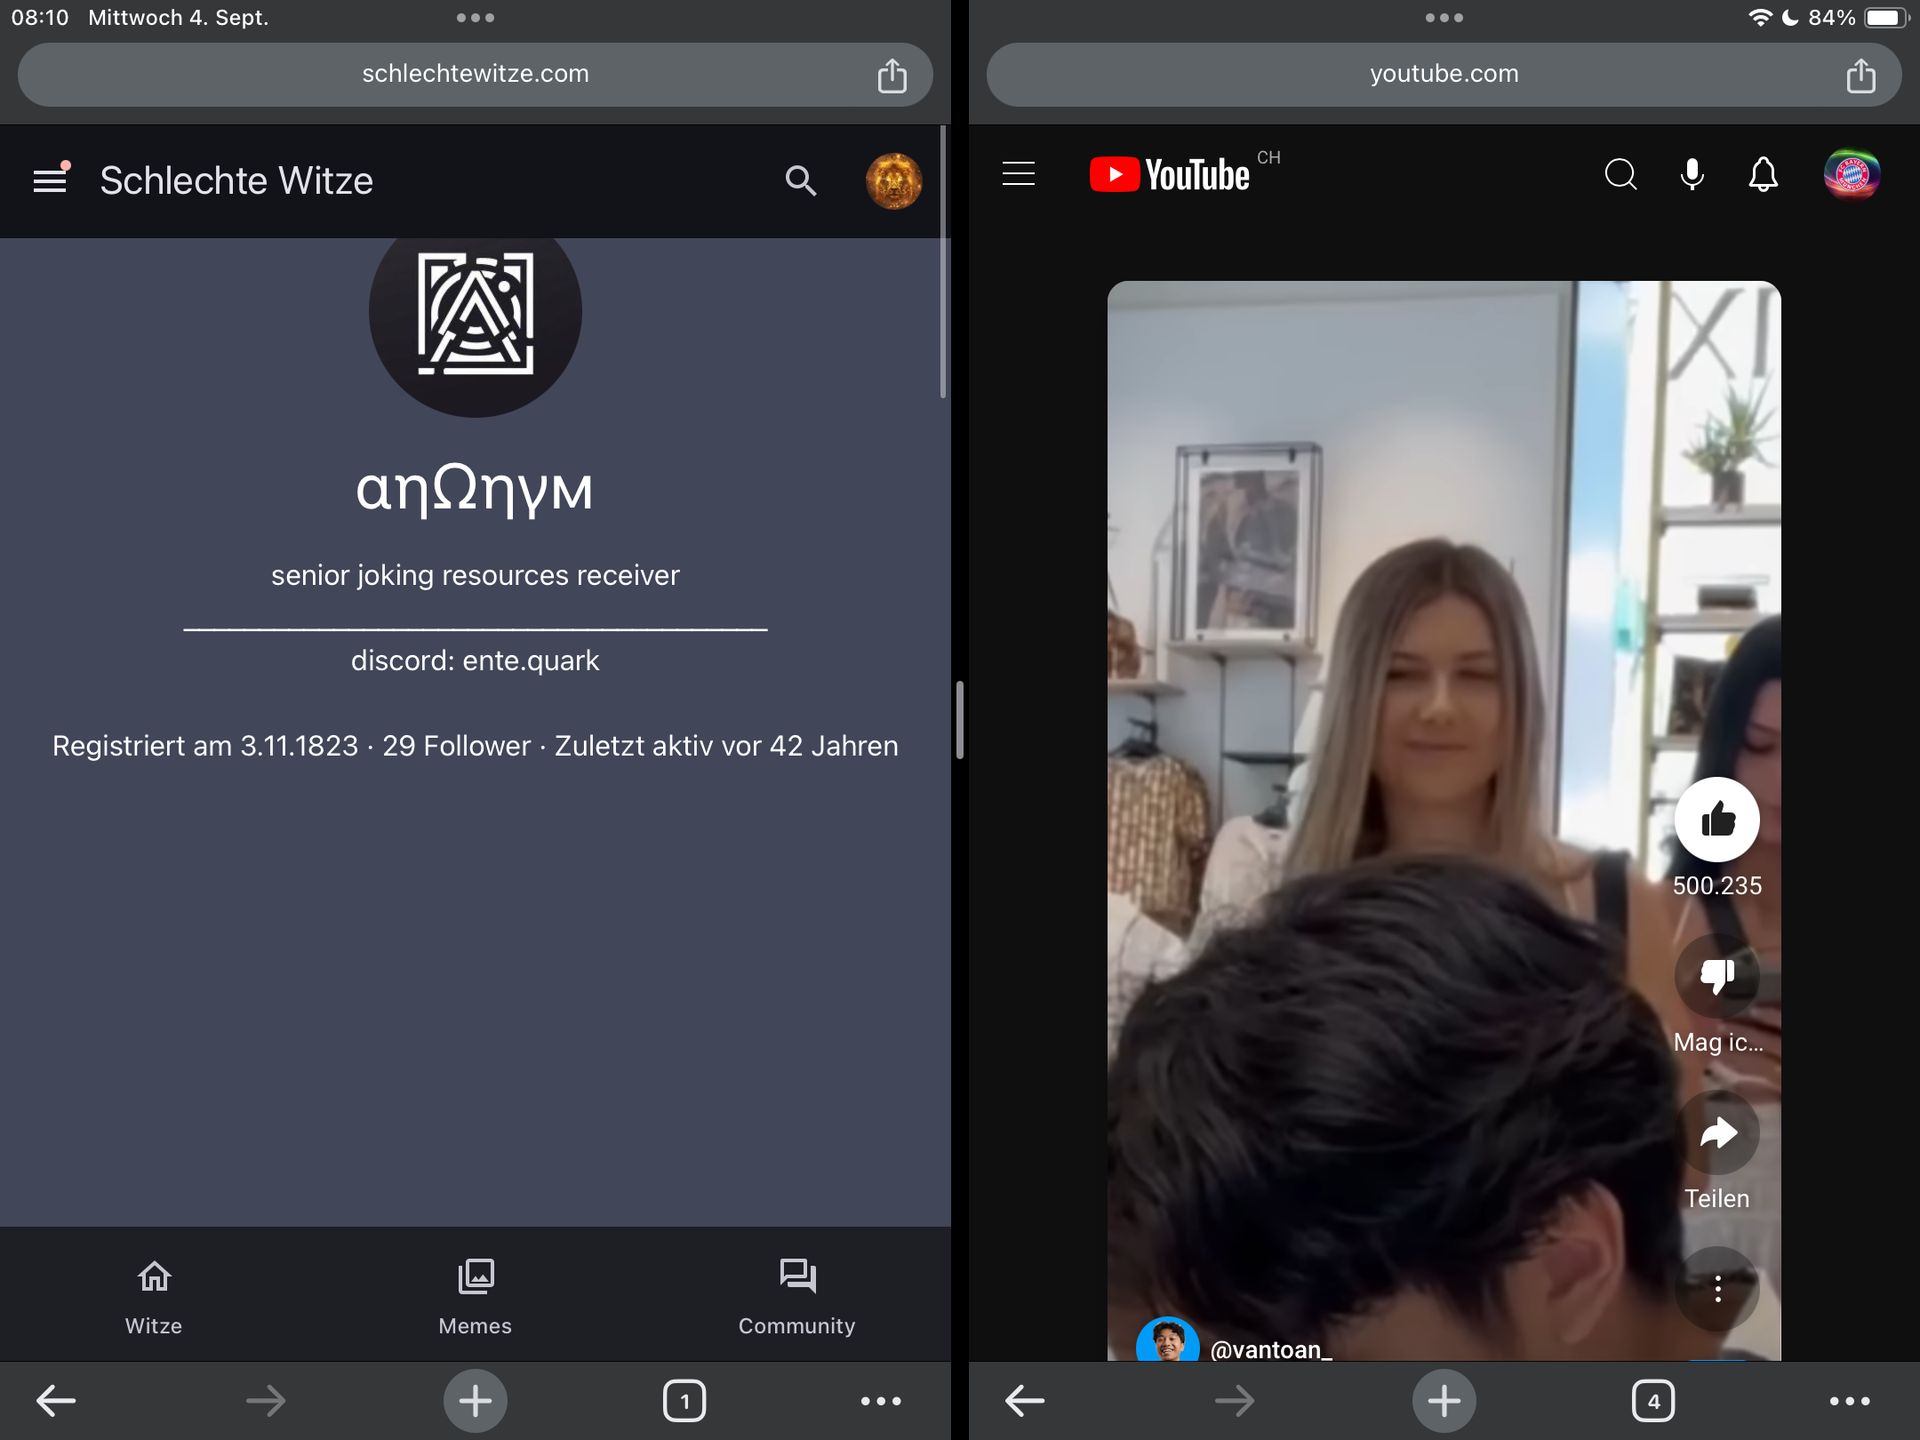Dislike the Short with thumbs down
The image size is (1920, 1440).
[x=1717, y=976]
